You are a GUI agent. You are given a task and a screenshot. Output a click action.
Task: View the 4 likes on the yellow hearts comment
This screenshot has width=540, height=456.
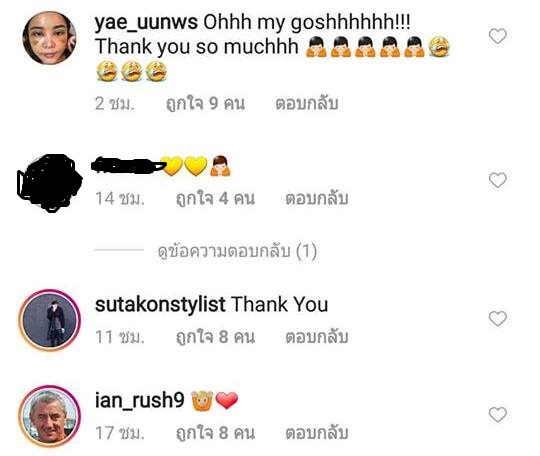215,199
